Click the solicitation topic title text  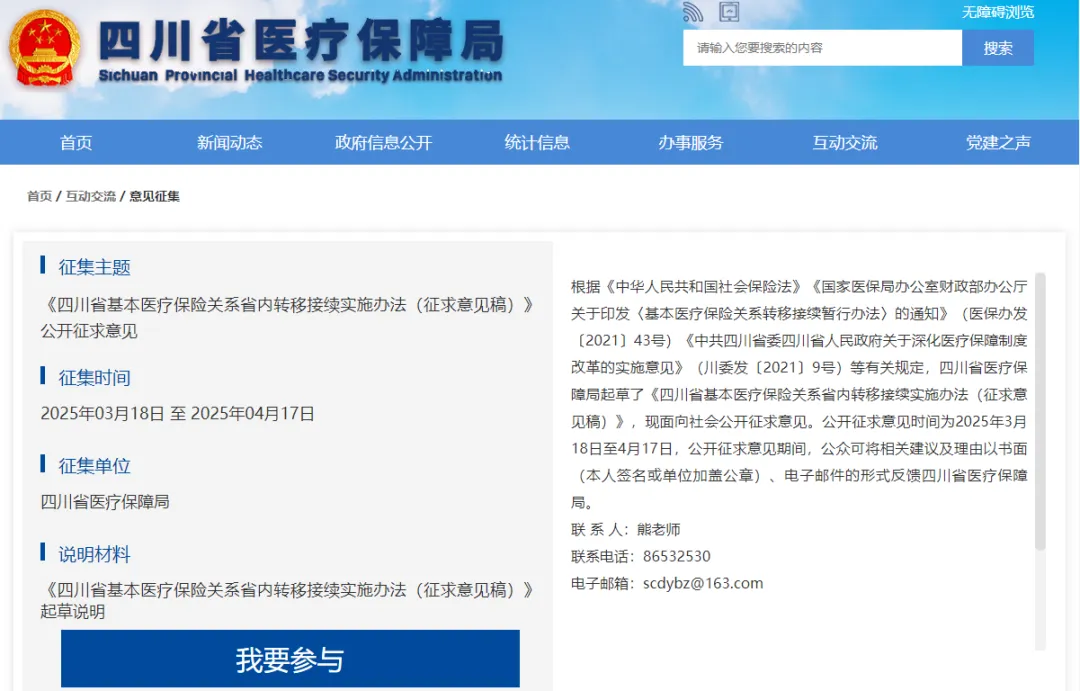(x=287, y=318)
